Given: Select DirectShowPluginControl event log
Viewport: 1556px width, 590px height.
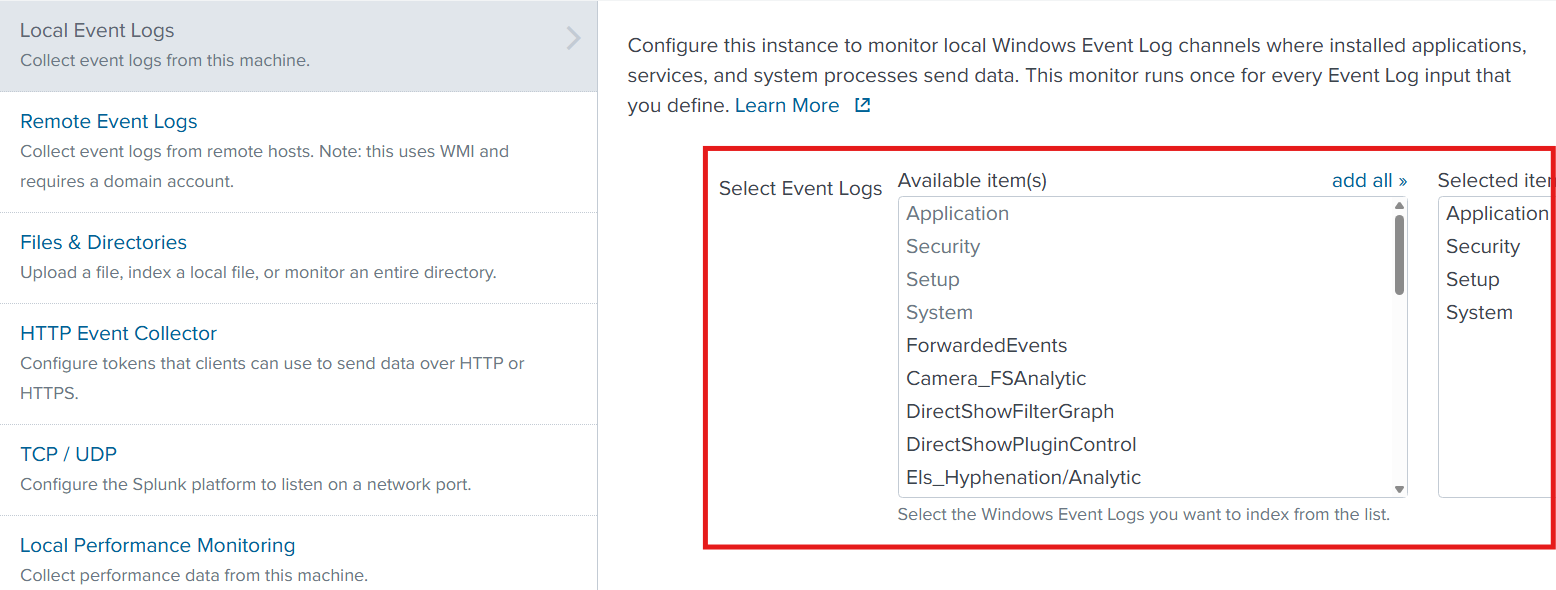Looking at the screenshot, I should 1020,444.
